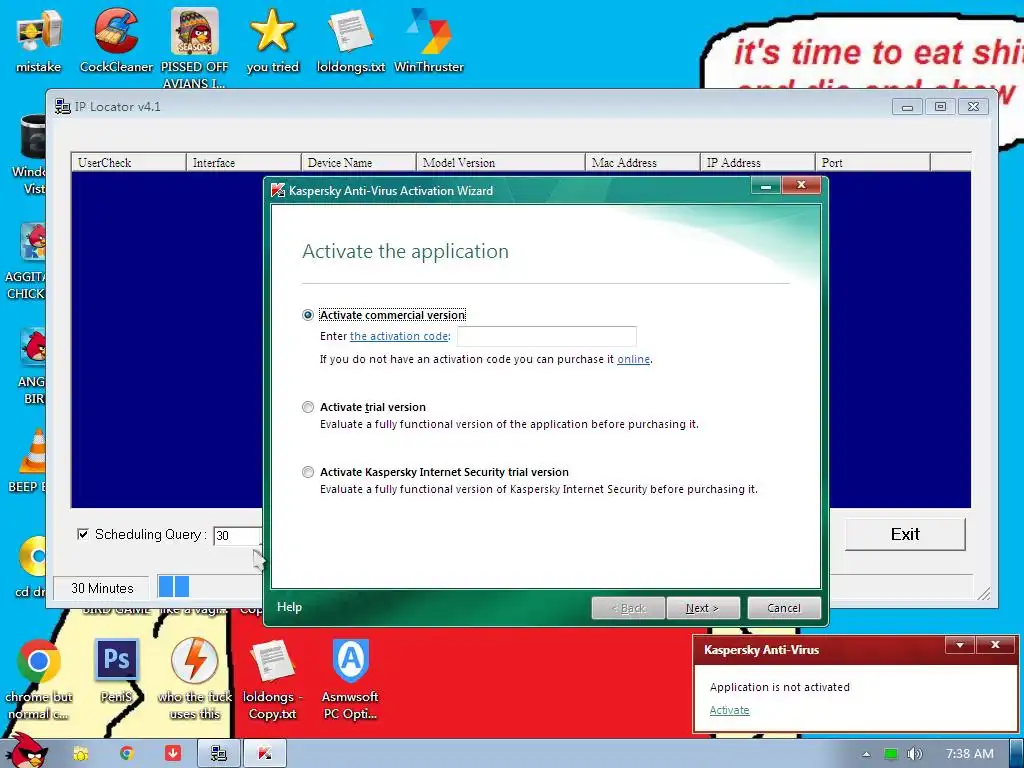Open Chrome from the taskbar

[x=127, y=754]
